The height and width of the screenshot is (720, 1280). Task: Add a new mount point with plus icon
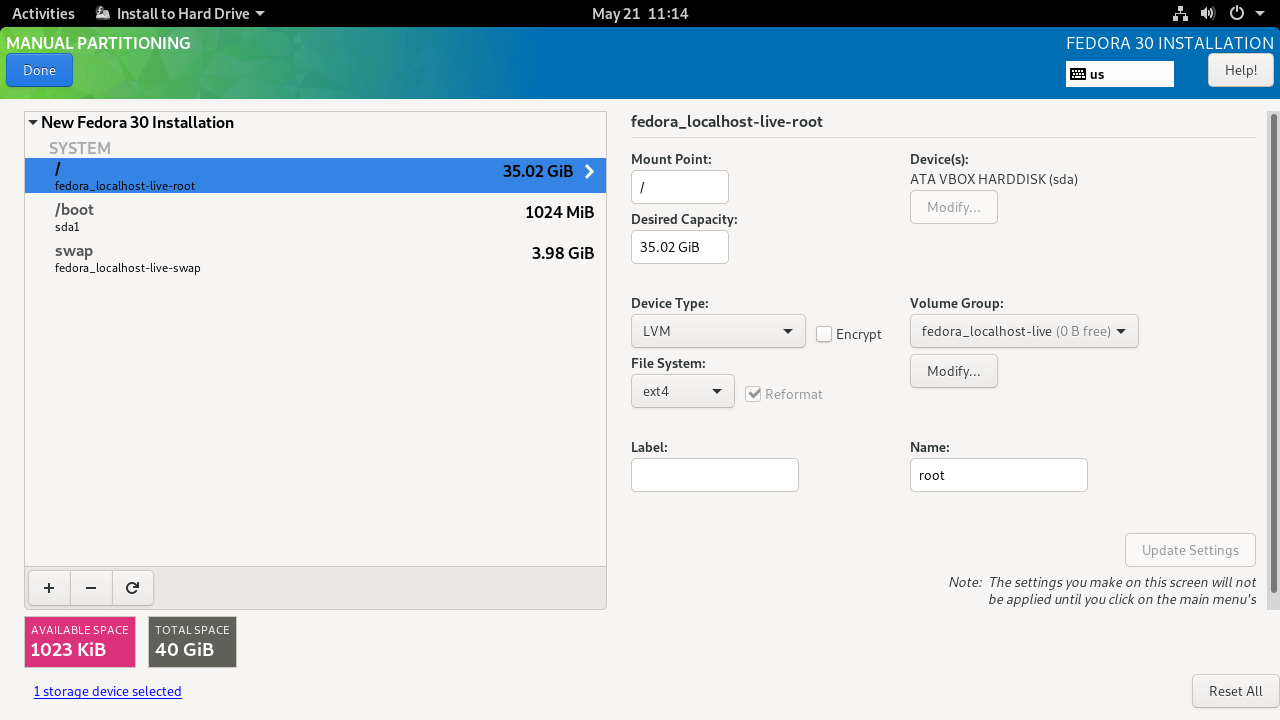click(x=49, y=589)
